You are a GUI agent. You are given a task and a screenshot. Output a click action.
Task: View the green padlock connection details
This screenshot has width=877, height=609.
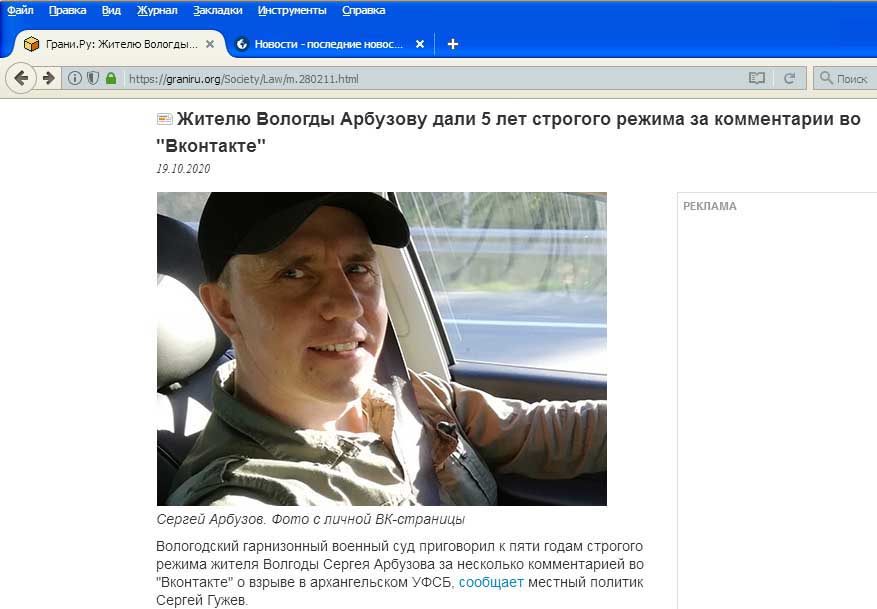[111, 78]
